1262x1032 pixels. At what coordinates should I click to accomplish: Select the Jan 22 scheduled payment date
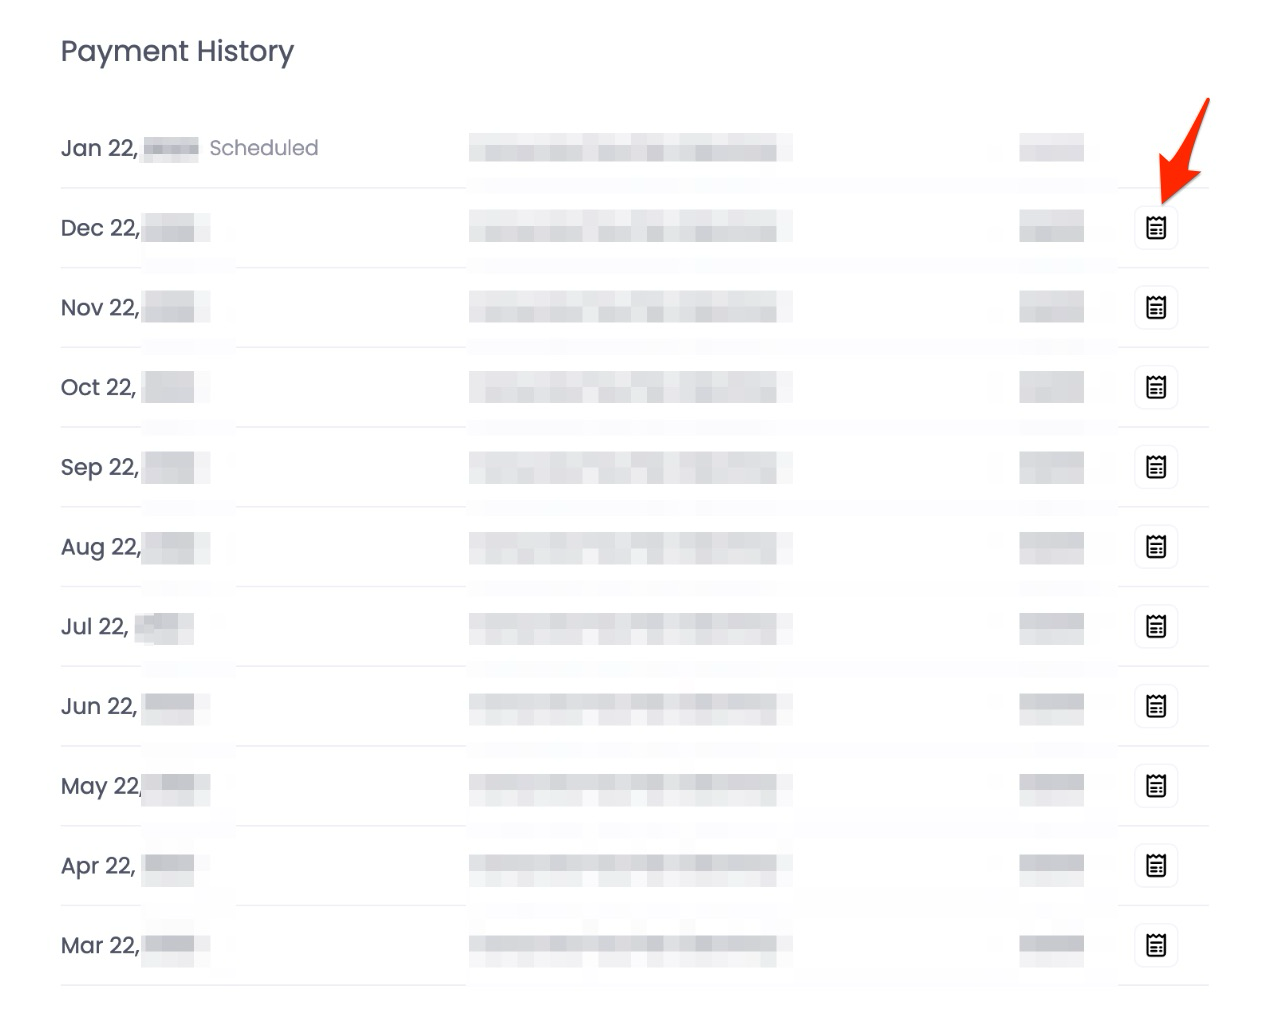99,148
